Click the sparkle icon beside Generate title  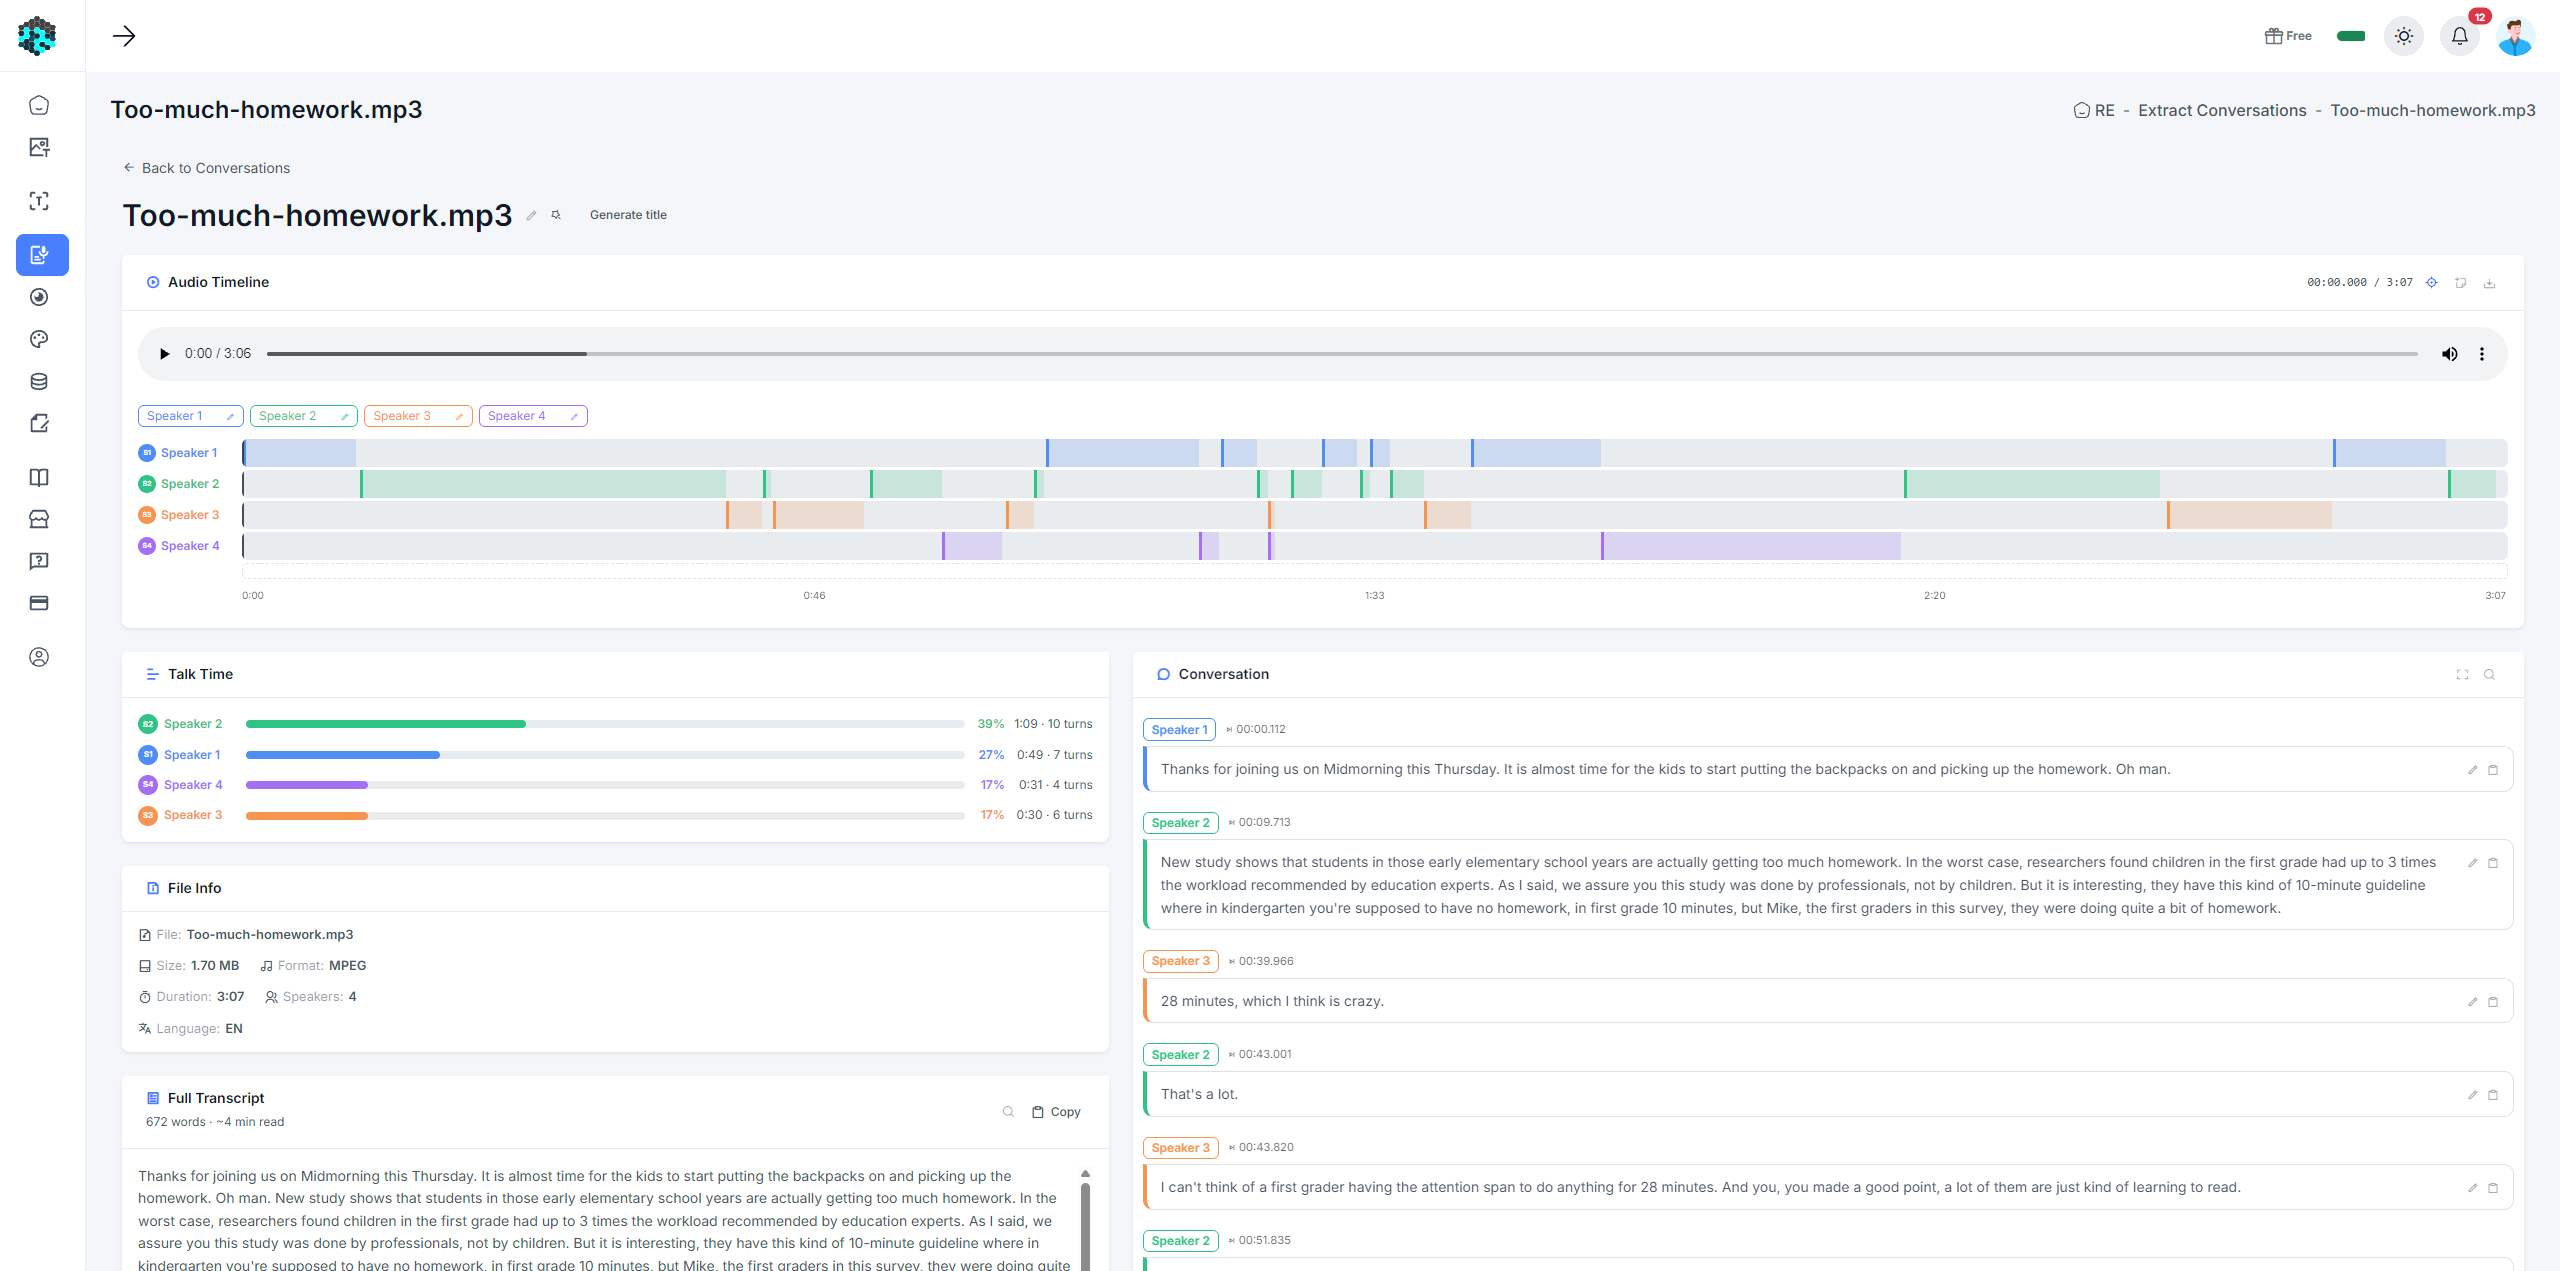pyautogui.click(x=556, y=215)
